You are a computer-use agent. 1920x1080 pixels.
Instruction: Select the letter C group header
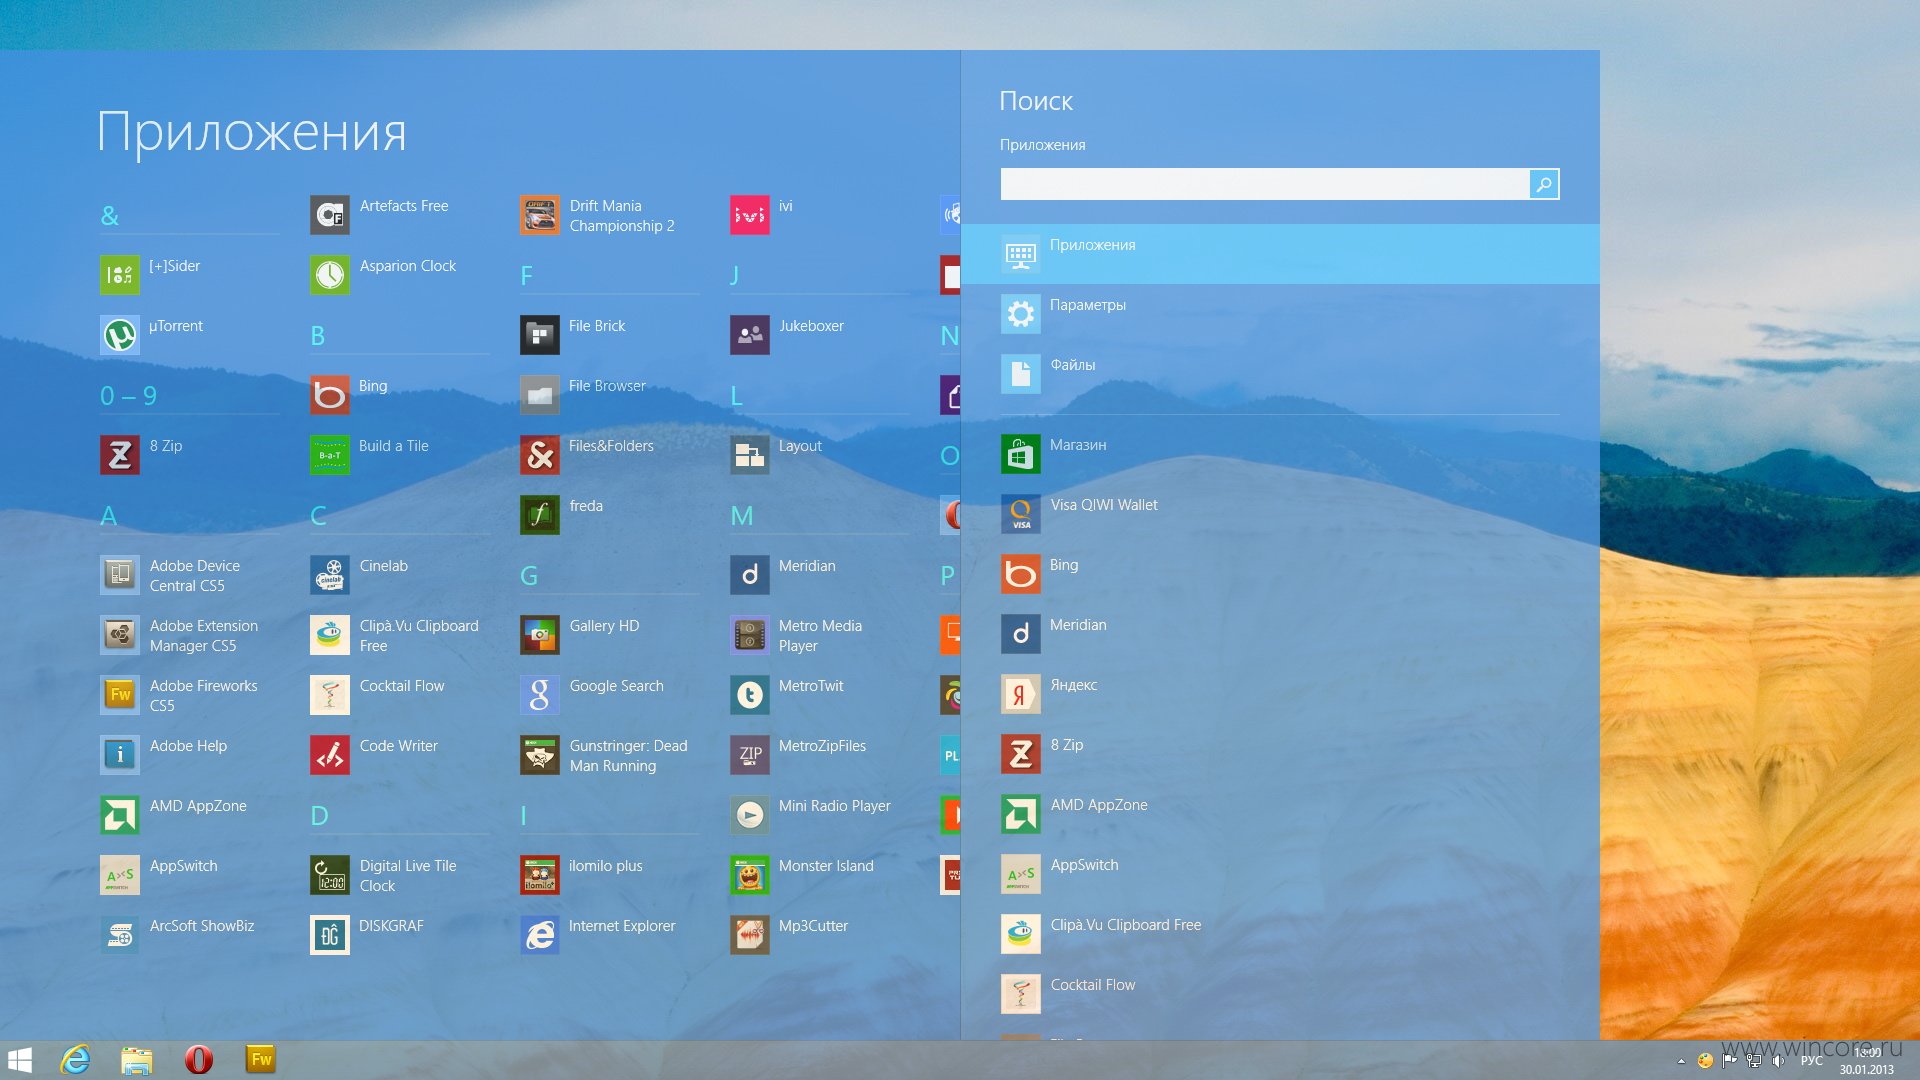click(319, 516)
